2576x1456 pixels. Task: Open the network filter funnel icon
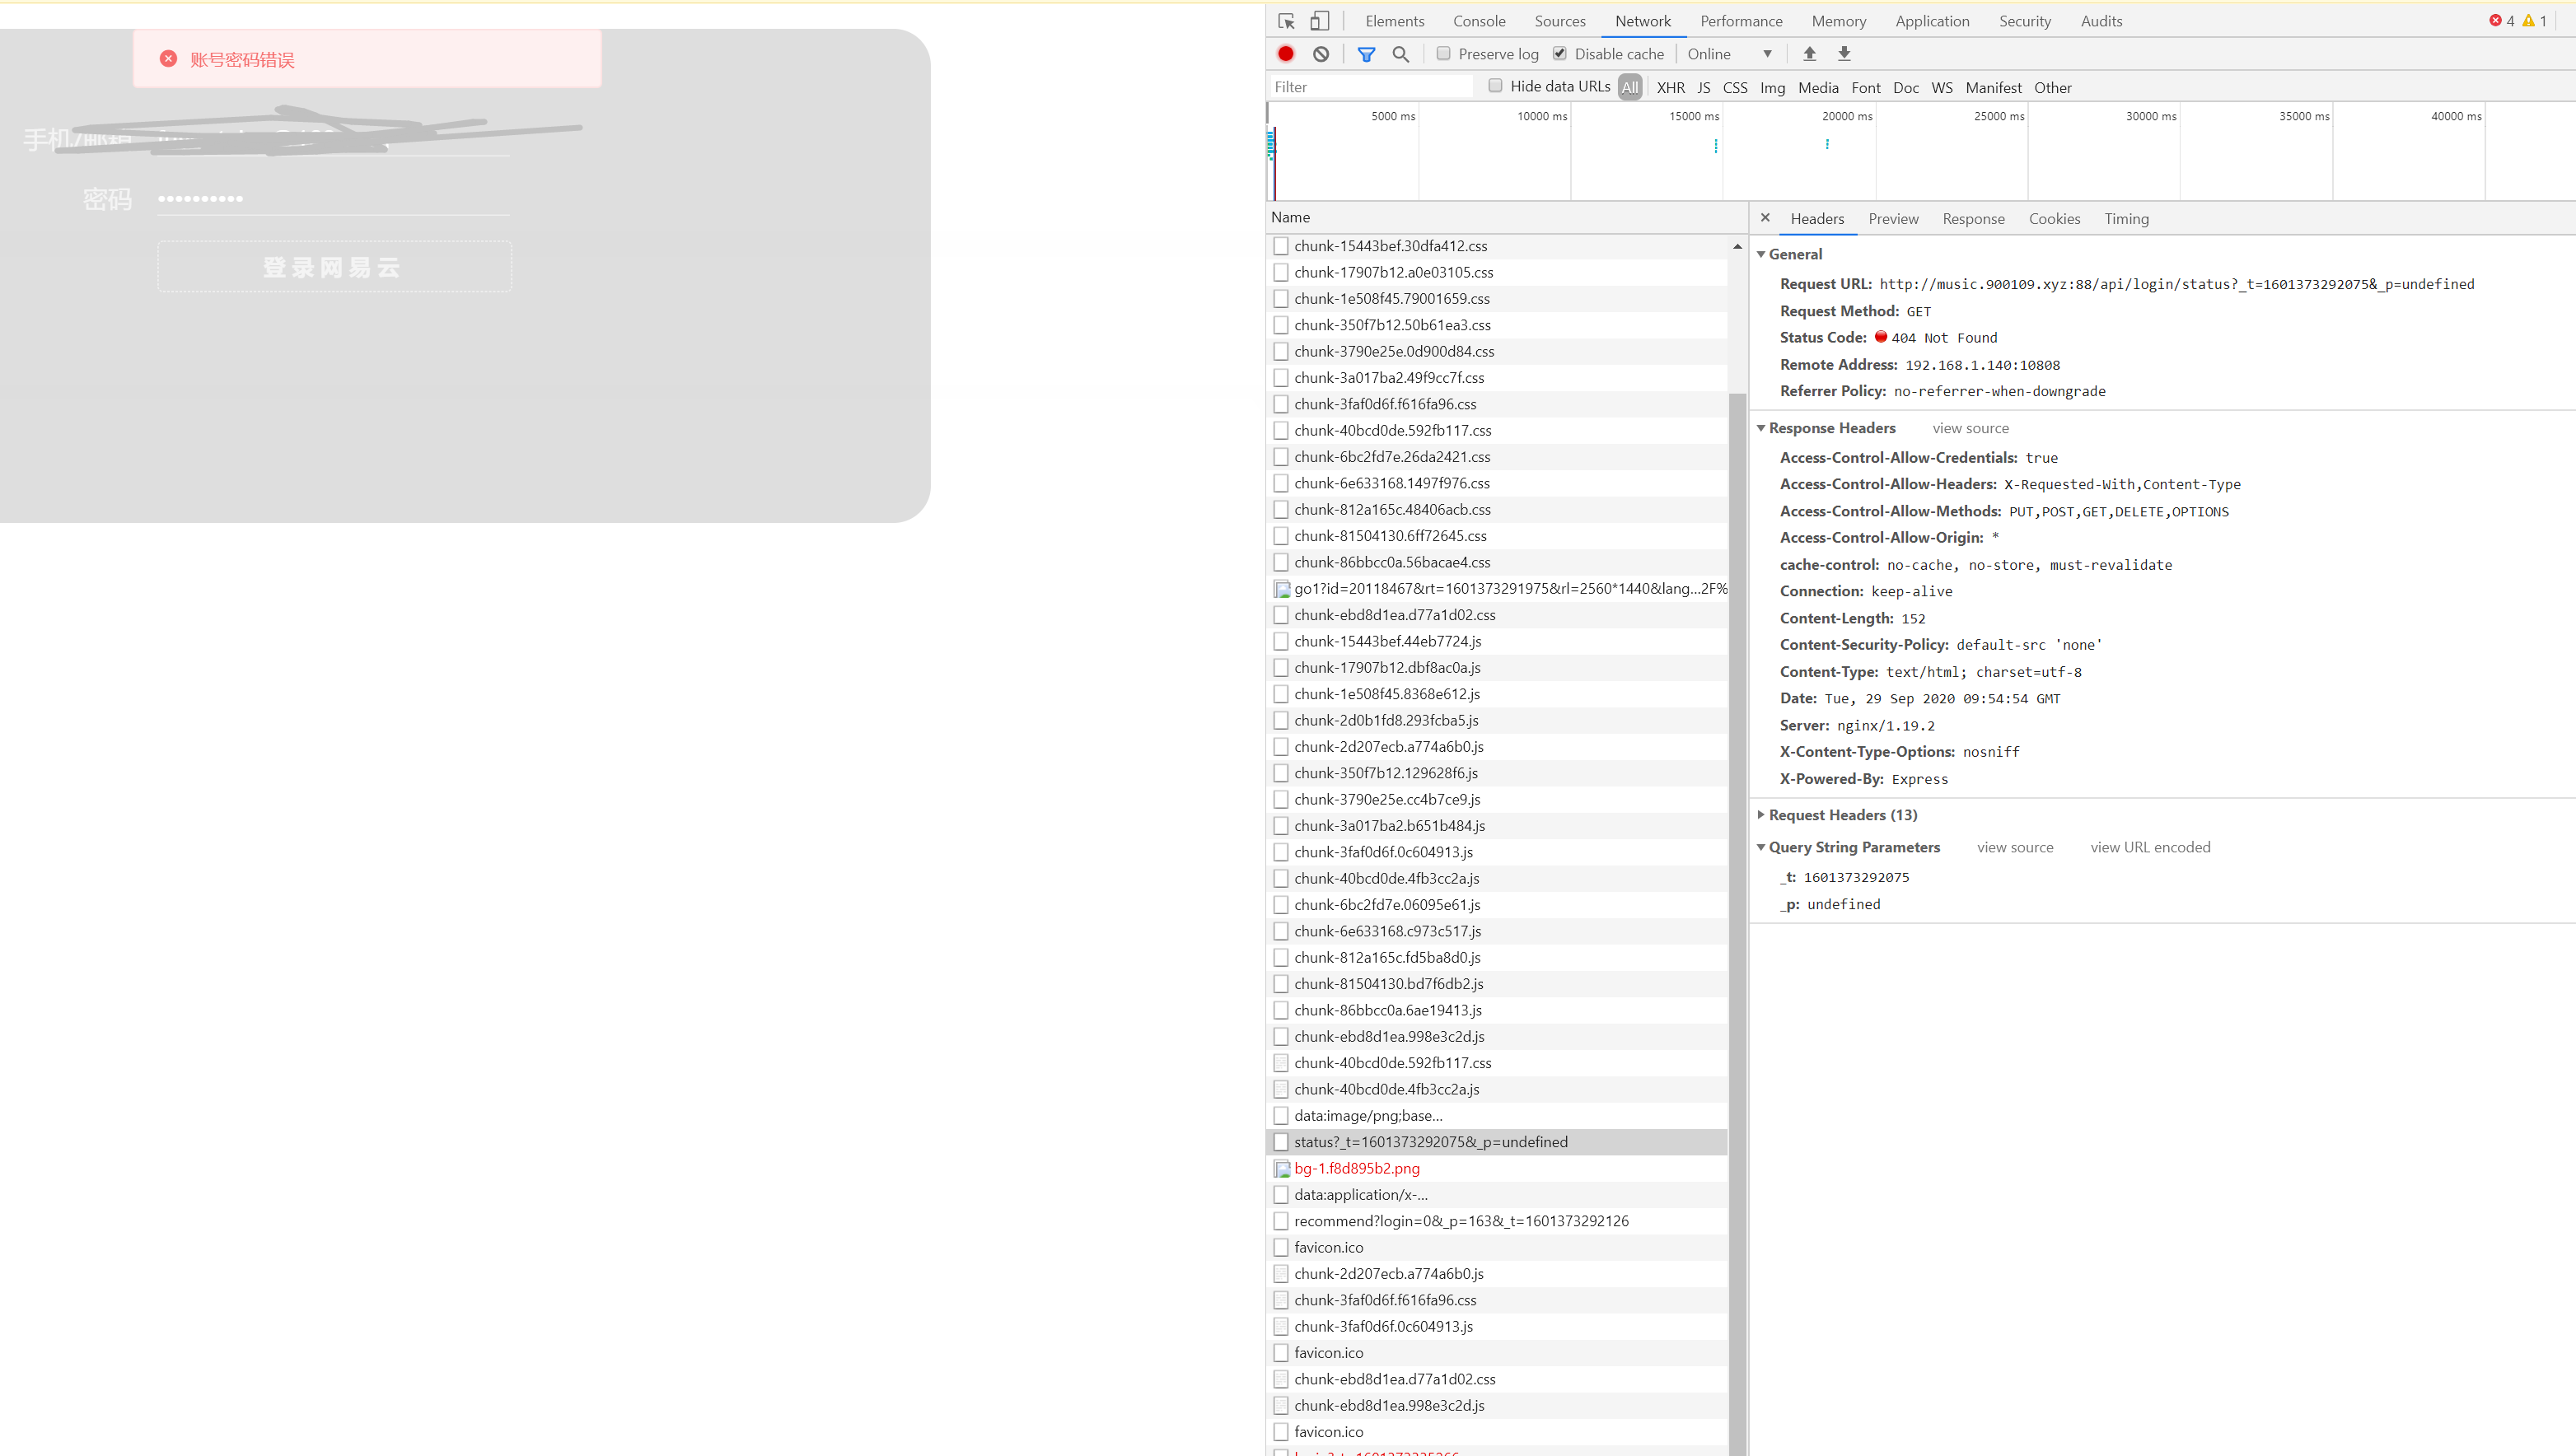(1365, 54)
